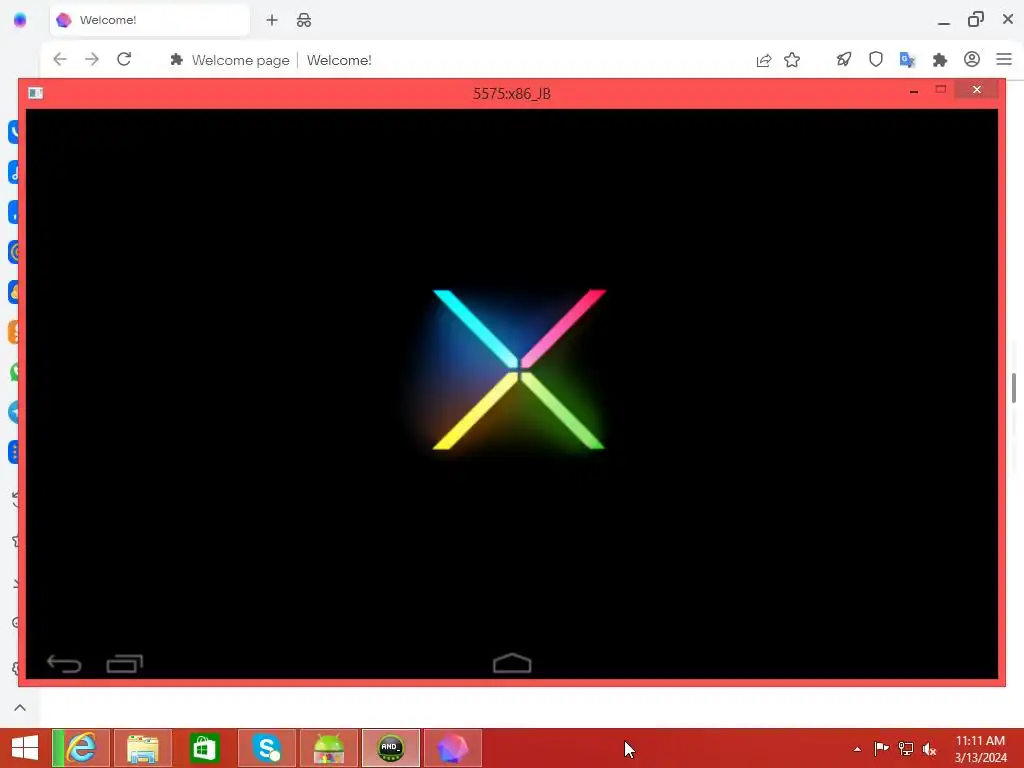Tap the Android recent apps button
The image size is (1024, 768).
coord(125,664)
